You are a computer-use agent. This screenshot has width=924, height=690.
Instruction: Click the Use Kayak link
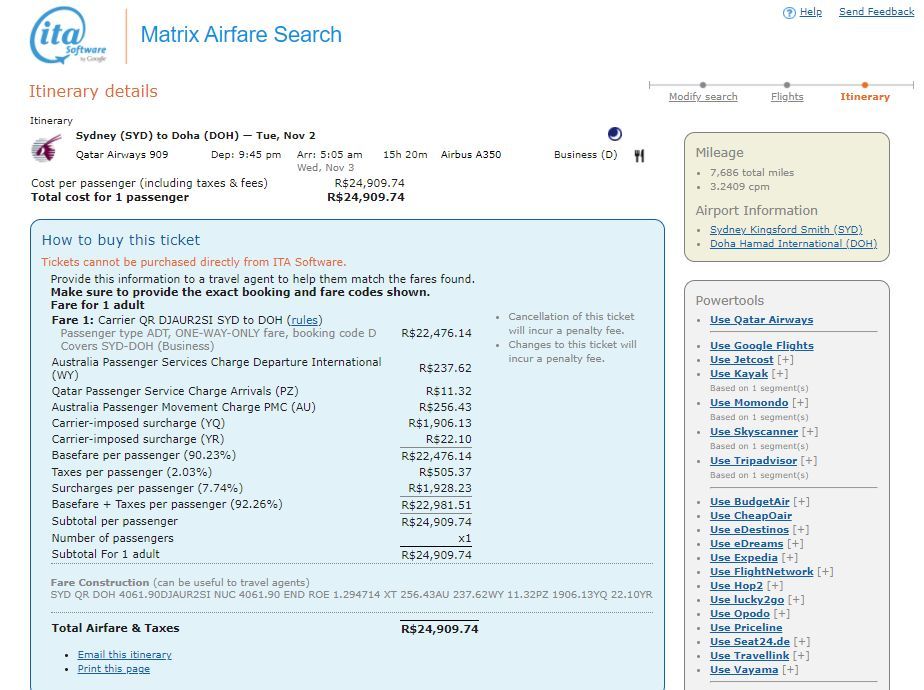(739, 374)
